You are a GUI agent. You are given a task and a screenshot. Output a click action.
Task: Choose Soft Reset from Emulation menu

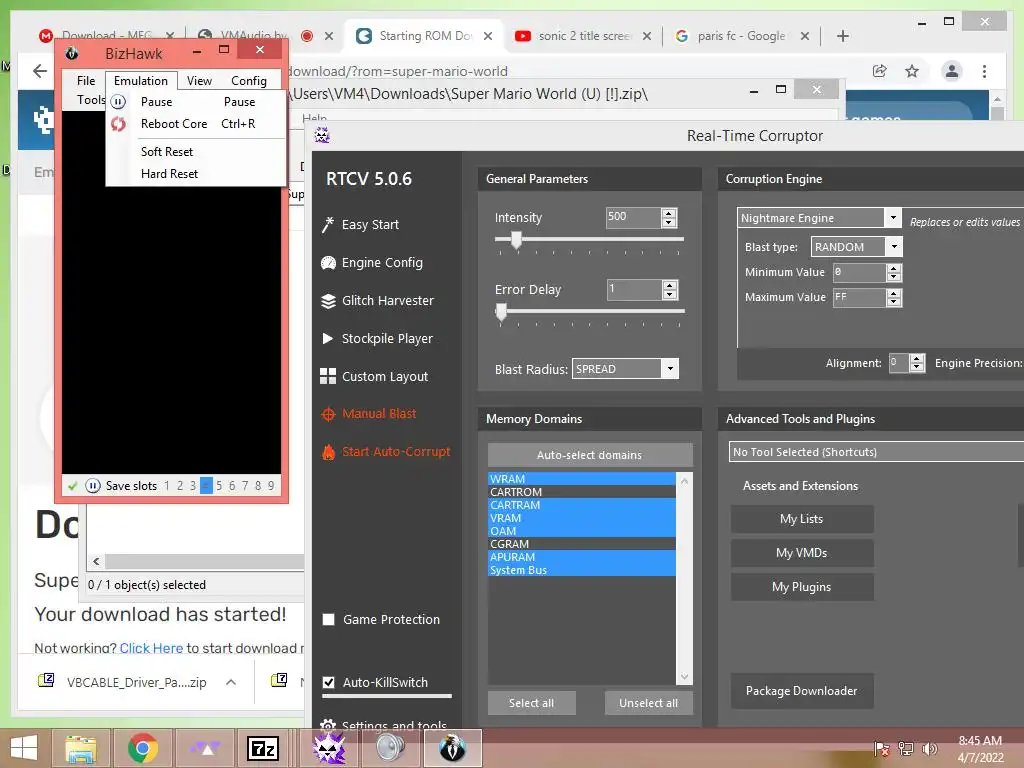195,152
